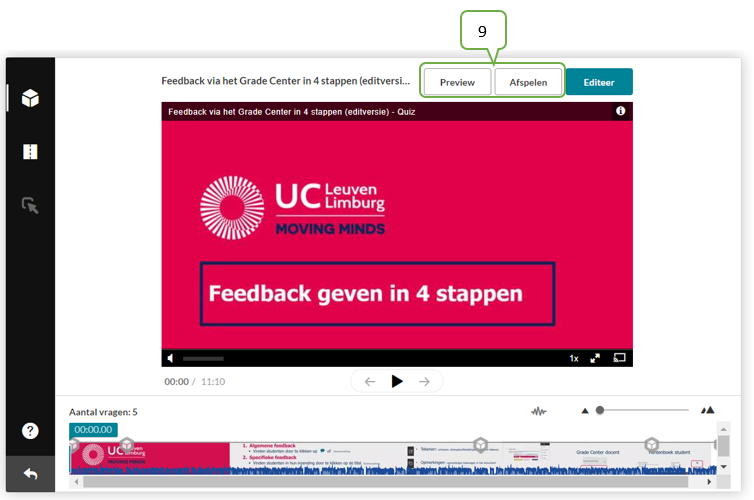Click the 'Aantal vragen: 5' label
754x500 pixels.
click(x=103, y=412)
